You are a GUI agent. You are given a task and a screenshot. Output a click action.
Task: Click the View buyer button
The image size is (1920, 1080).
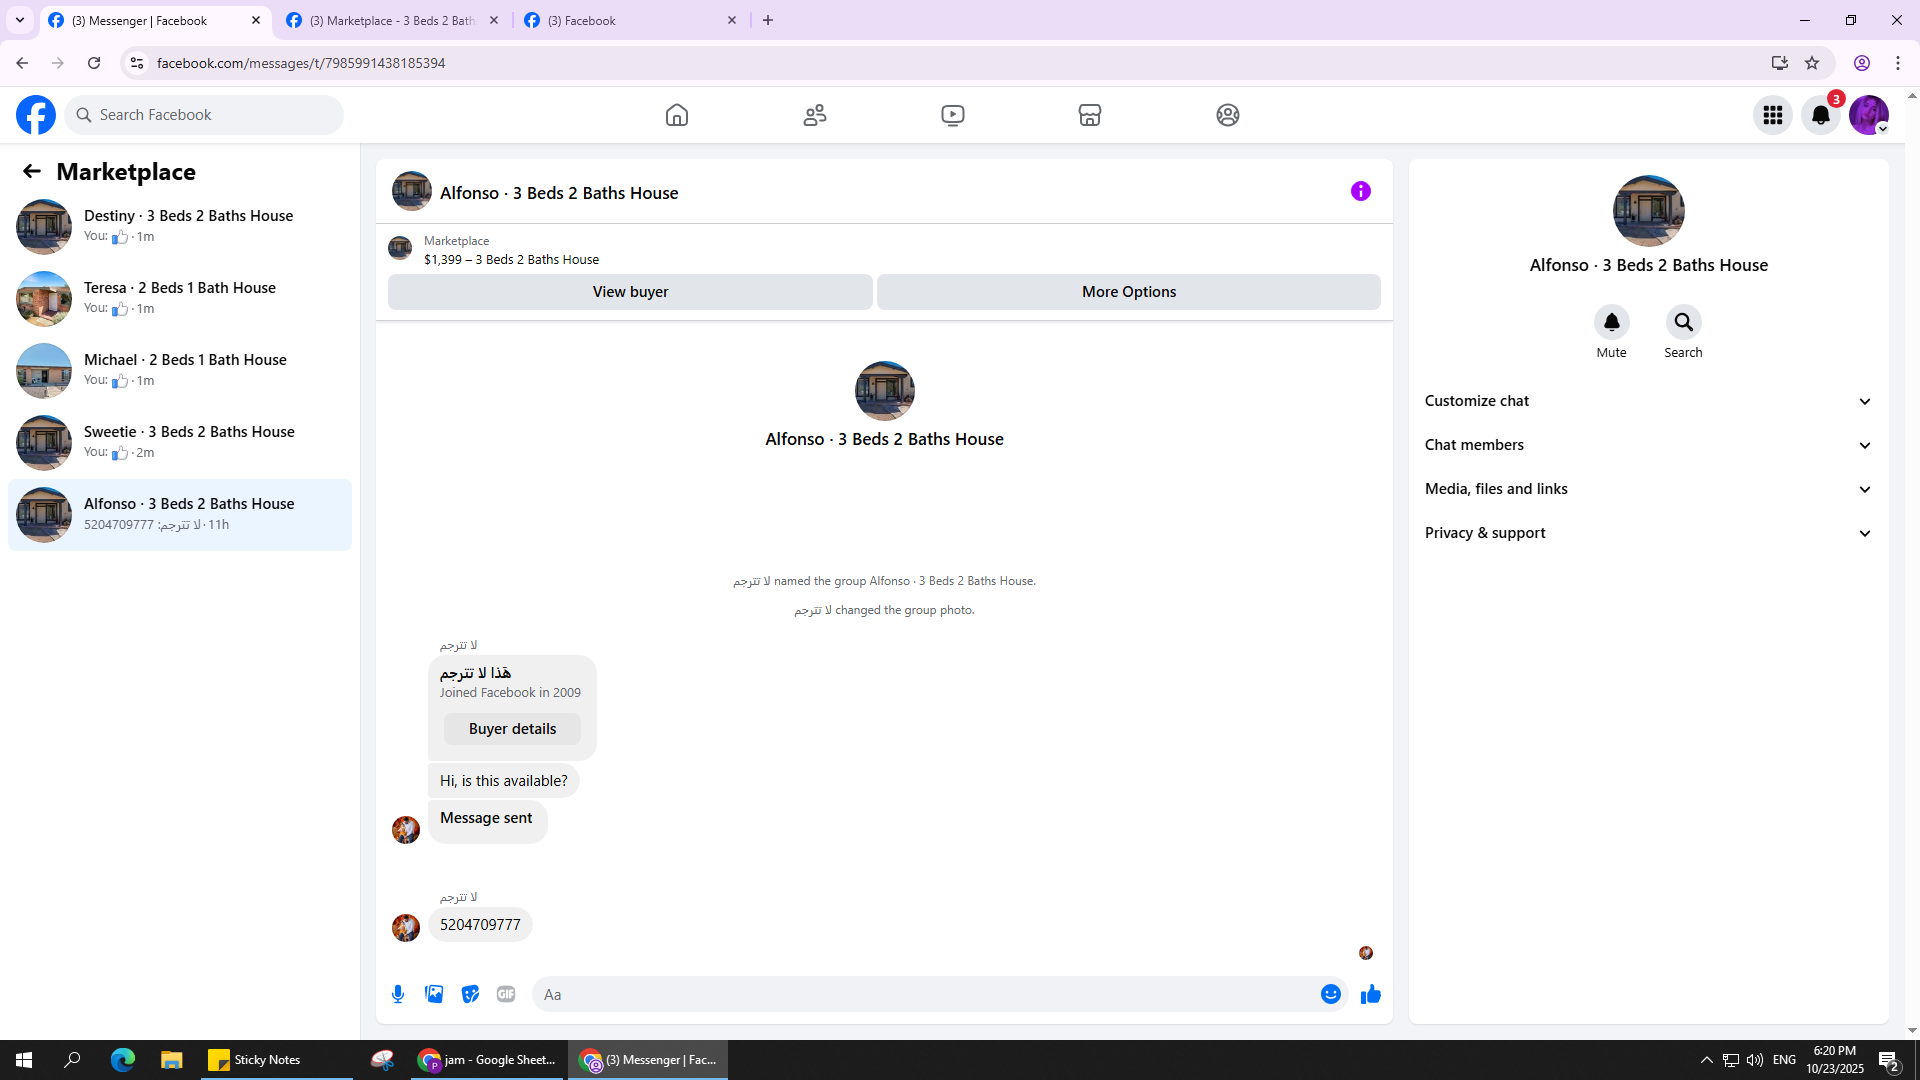pos(630,292)
